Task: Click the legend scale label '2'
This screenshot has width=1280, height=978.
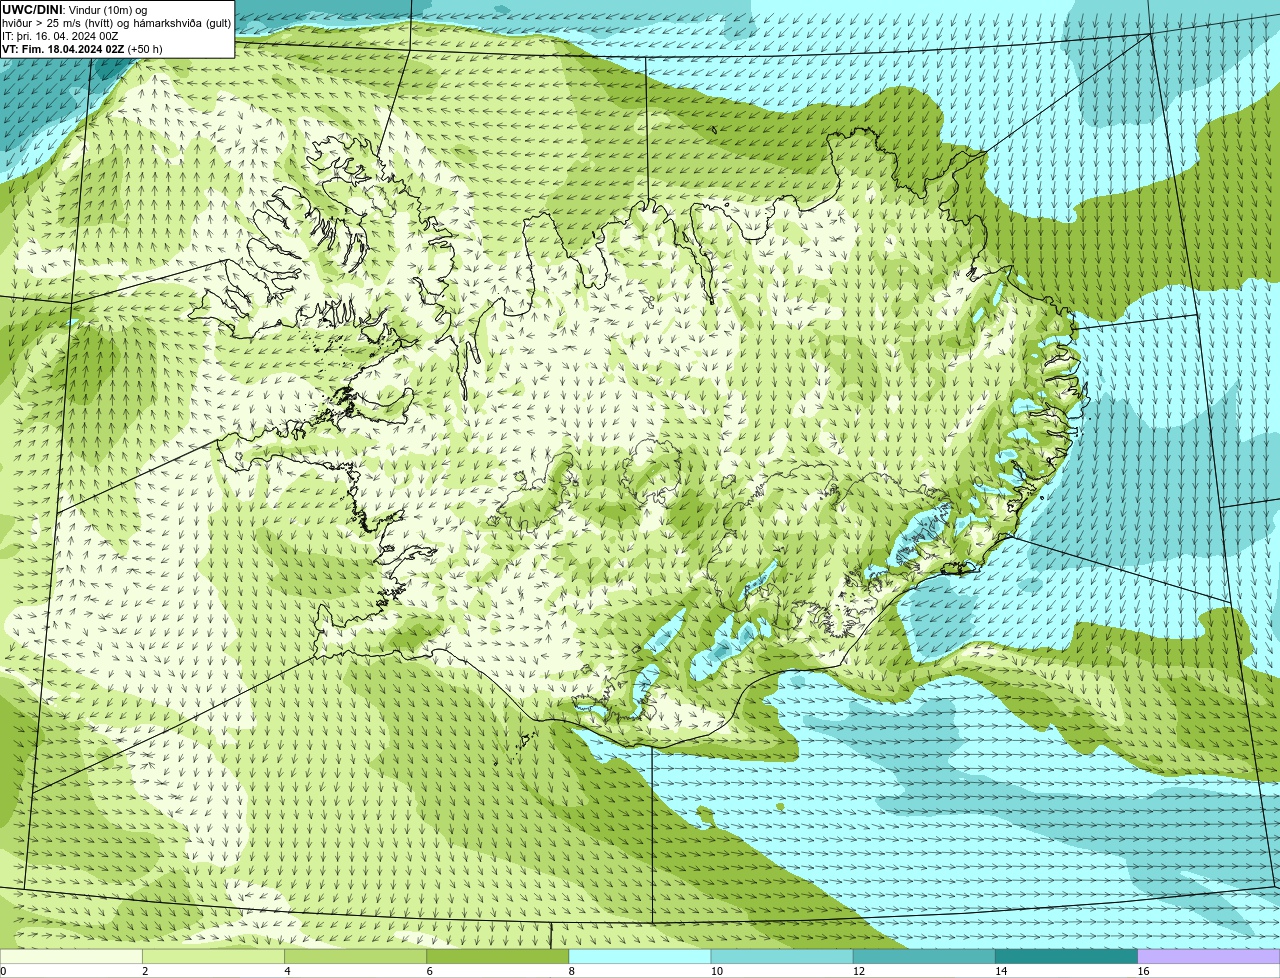Action: [x=145, y=971]
